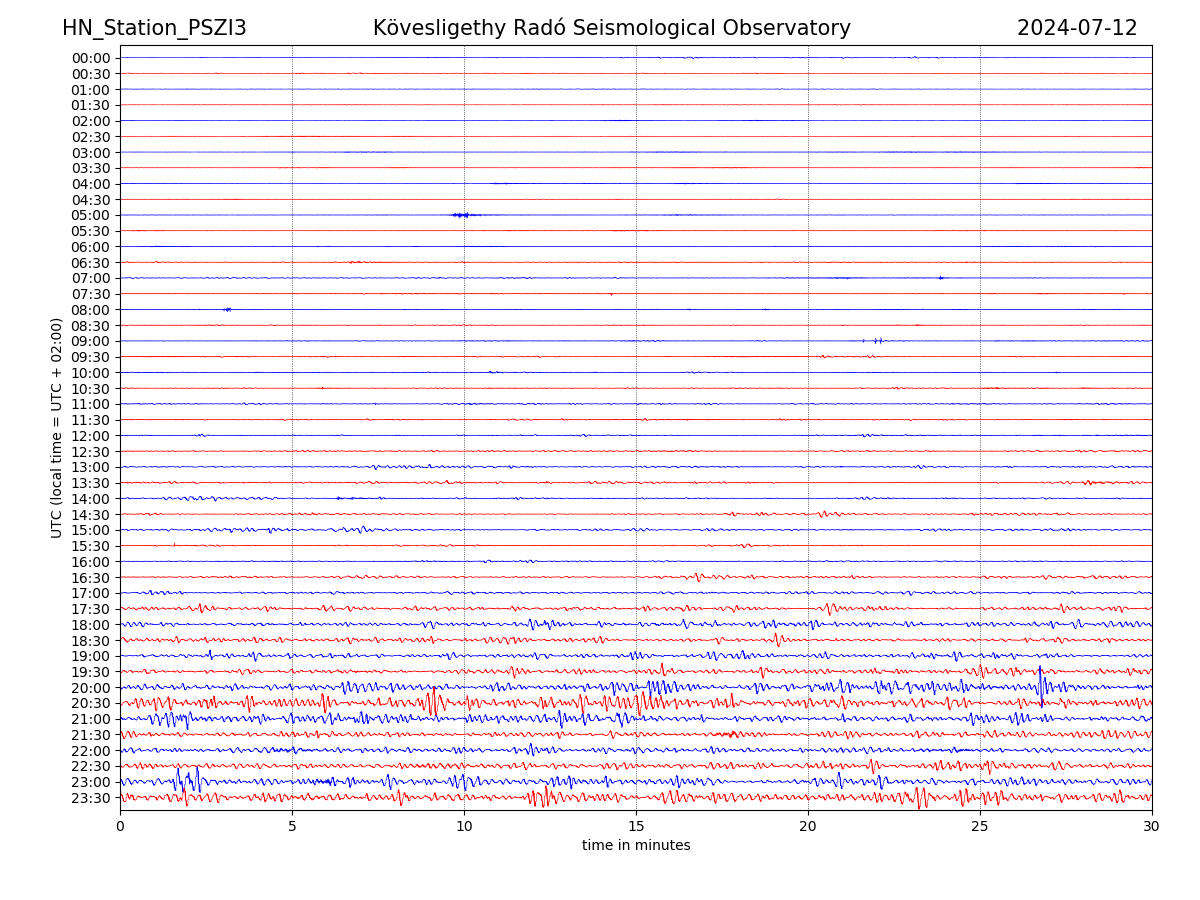This screenshot has height=900, width=1200.
Task: Click the 2024-07-12 date label
Action: [x=1076, y=28]
